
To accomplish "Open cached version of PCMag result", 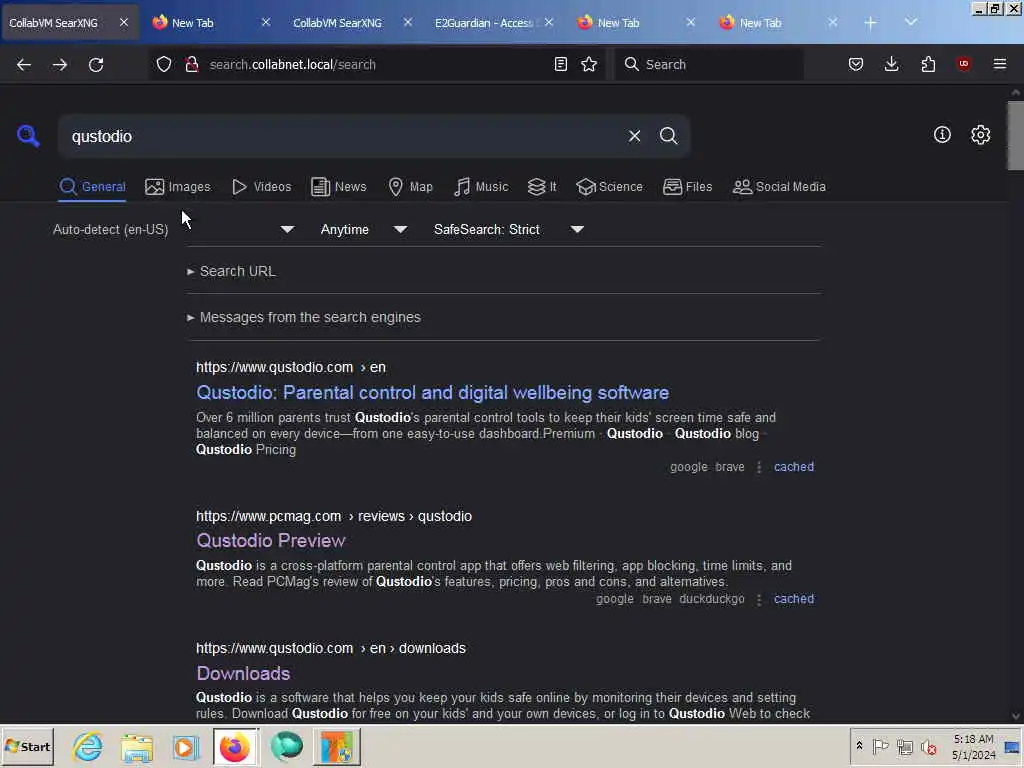I will (793, 599).
